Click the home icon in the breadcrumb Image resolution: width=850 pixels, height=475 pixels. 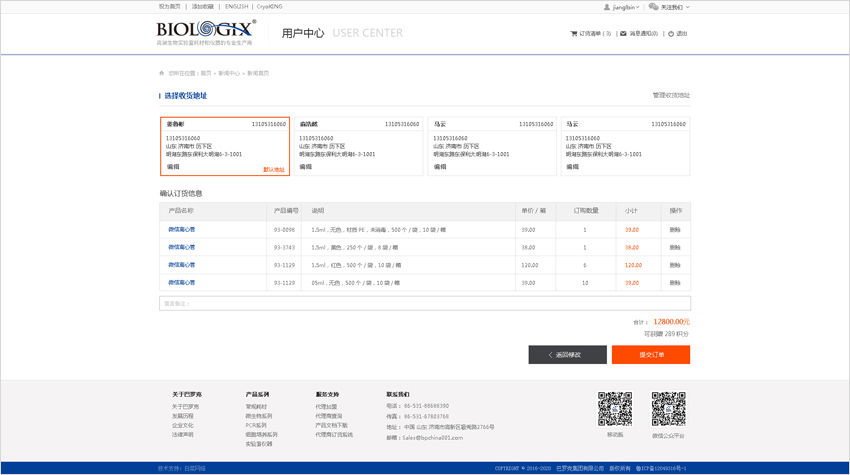[162, 73]
